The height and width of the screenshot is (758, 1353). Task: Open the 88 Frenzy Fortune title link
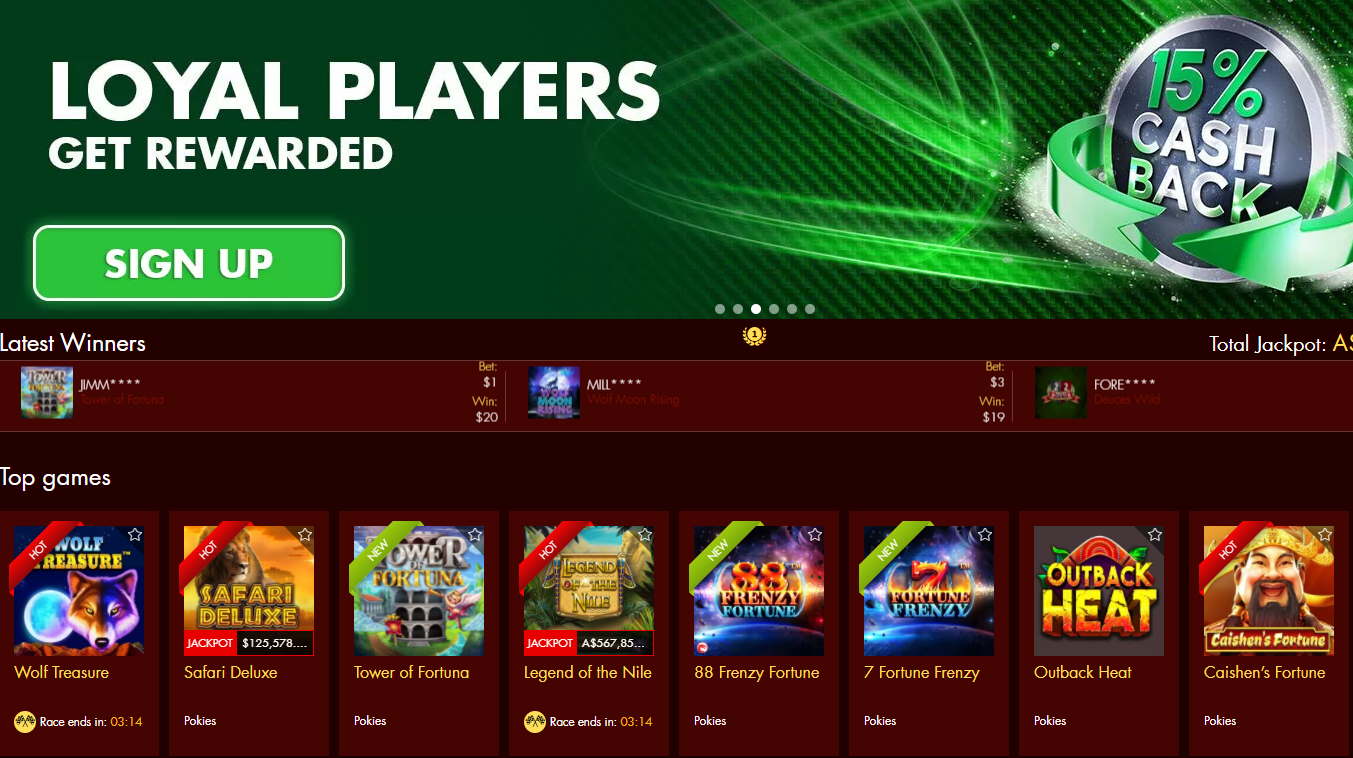(757, 672)
